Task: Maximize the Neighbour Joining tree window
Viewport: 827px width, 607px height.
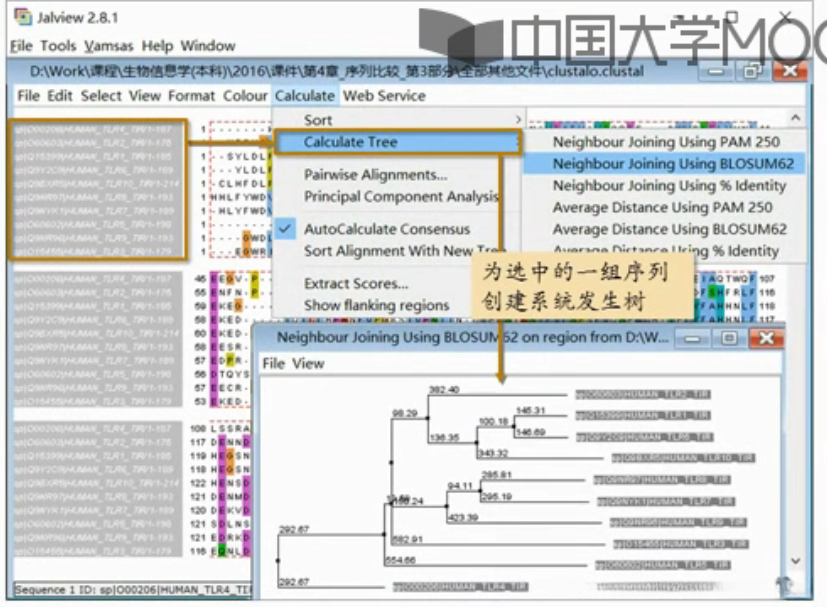Action: click(729, 338)
